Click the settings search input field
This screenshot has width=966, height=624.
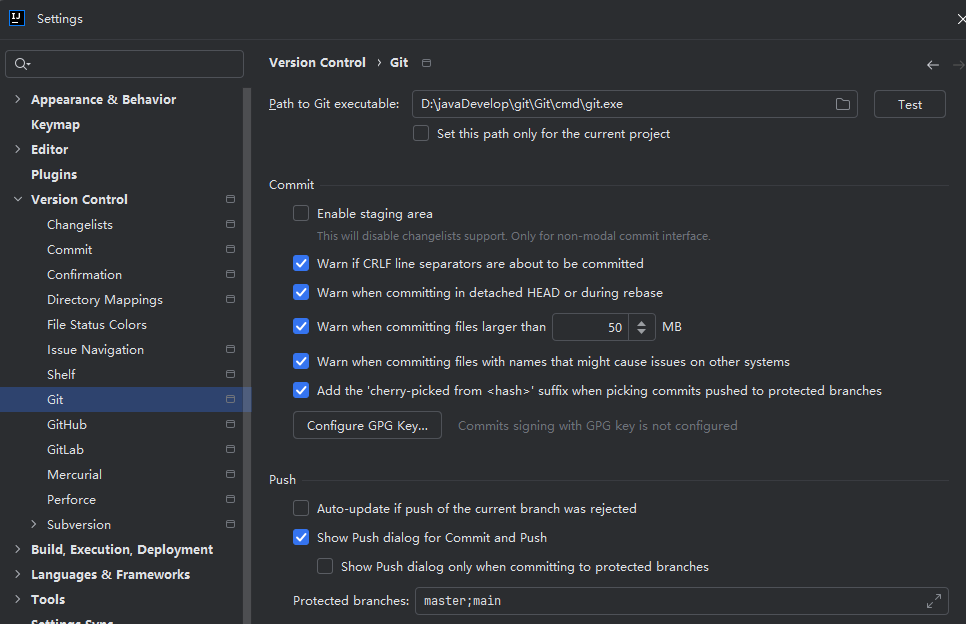(x=124, y=64)
